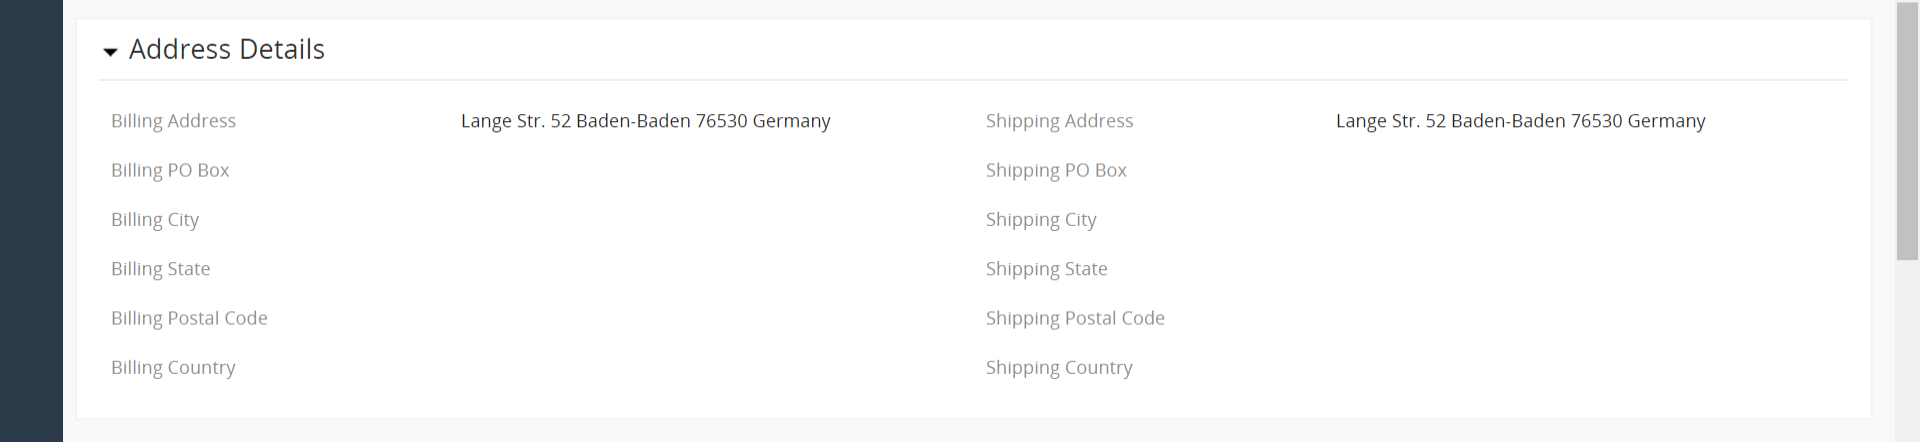Click the Shipping State label
Viewport: 1920px width, 442px height.
(1046, 269)
